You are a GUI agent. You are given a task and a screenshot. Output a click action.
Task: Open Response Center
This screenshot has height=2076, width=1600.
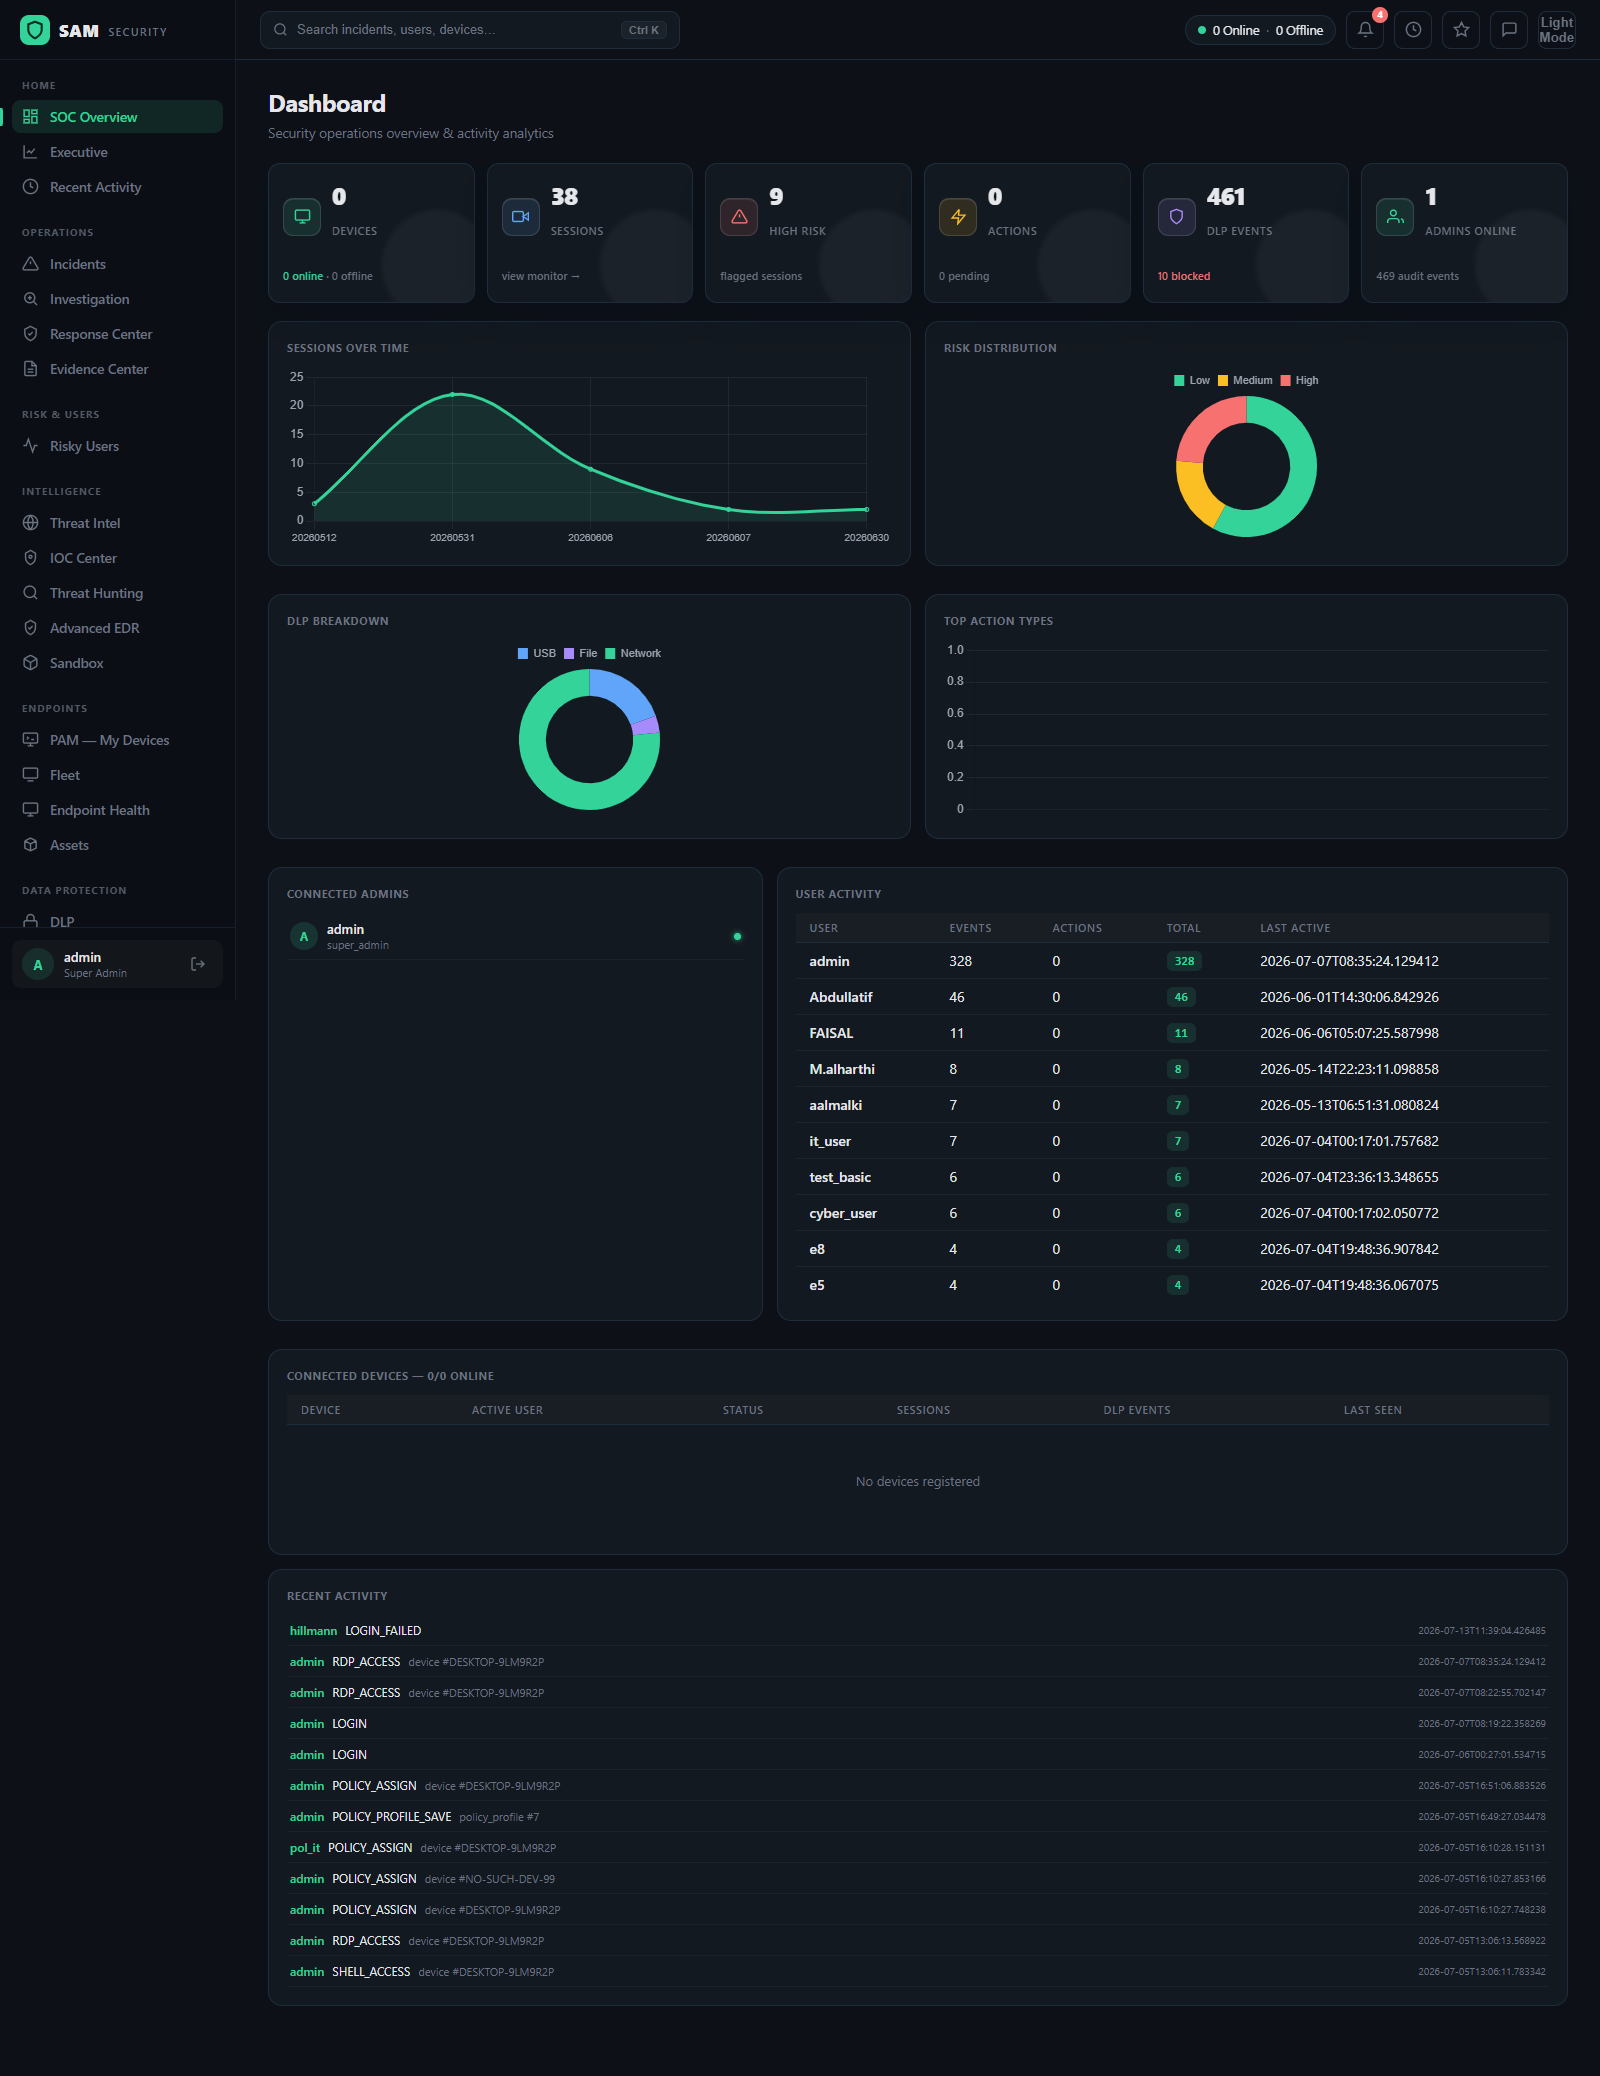[x=117, y=334]
